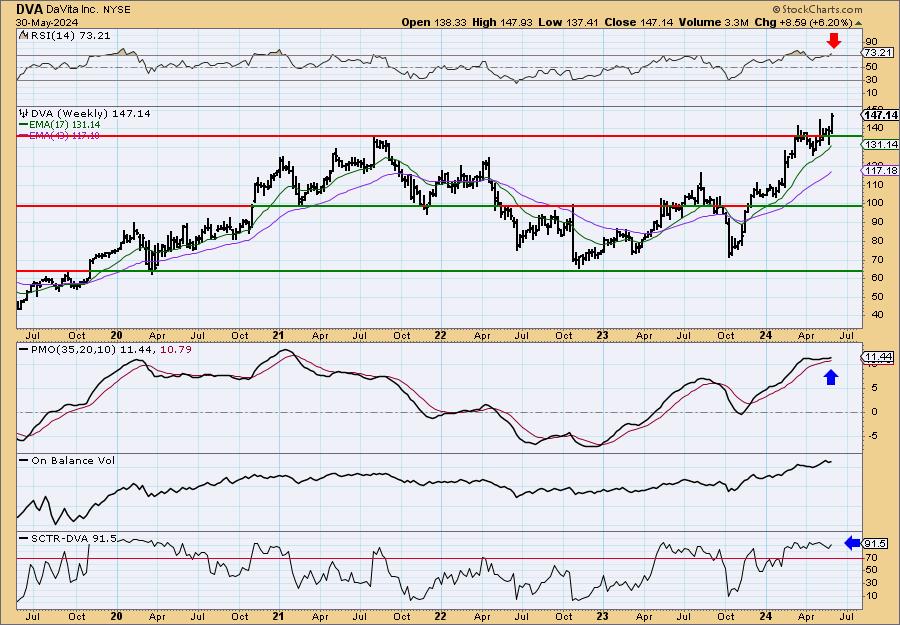
Task: Click the 147.14 price tag on axis
Action: 880,115
